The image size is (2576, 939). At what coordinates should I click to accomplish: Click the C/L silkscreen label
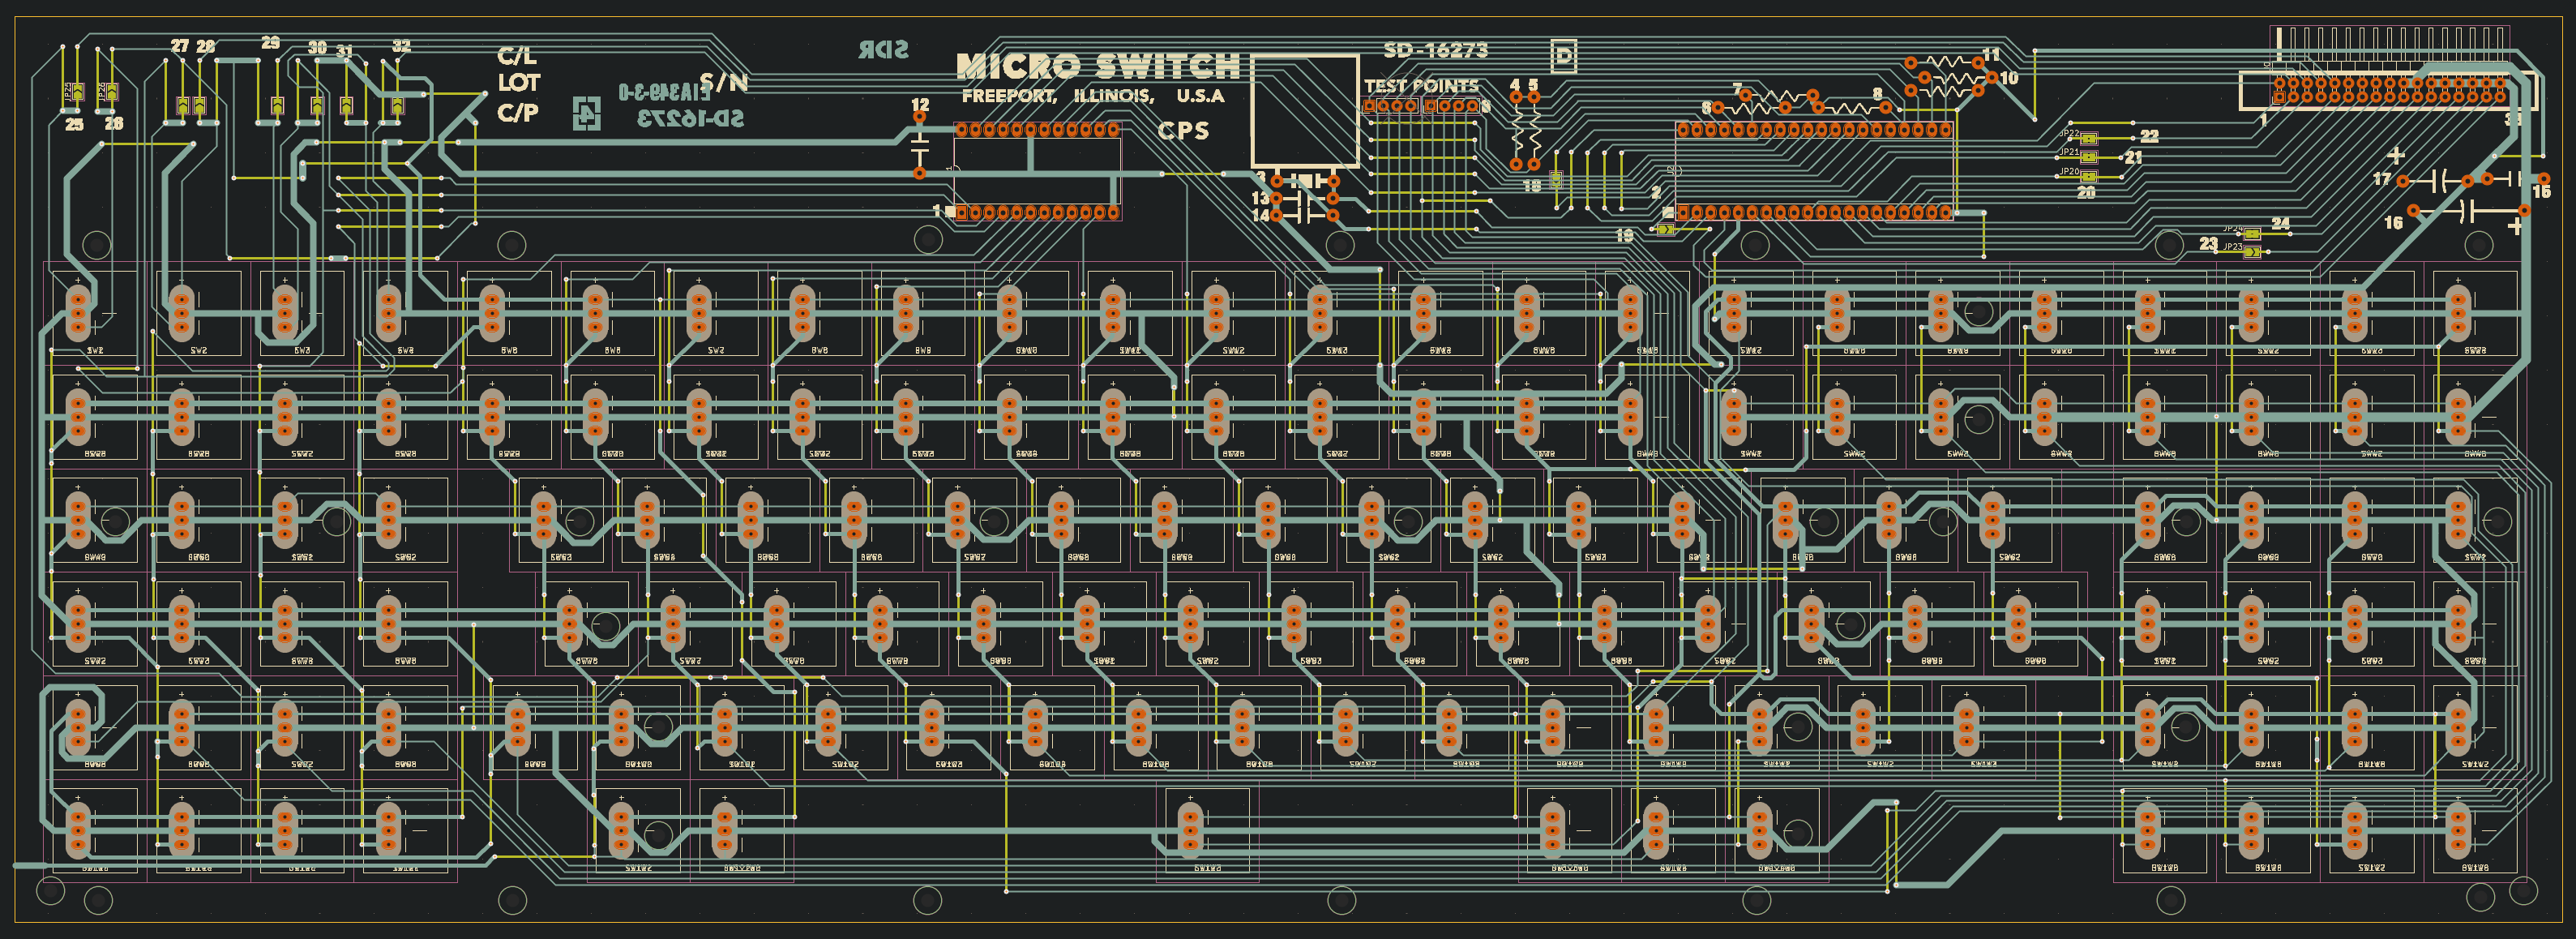[x=517, y=57]
